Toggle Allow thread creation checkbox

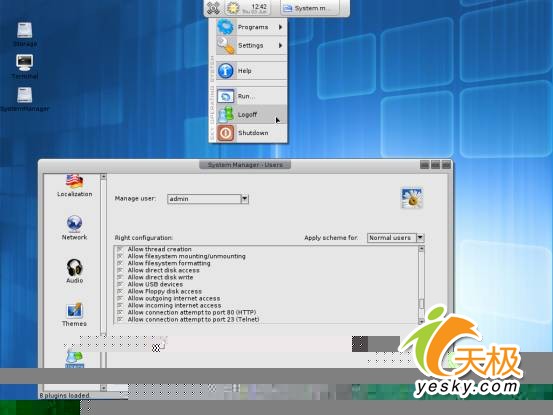(x=120, y=249)
